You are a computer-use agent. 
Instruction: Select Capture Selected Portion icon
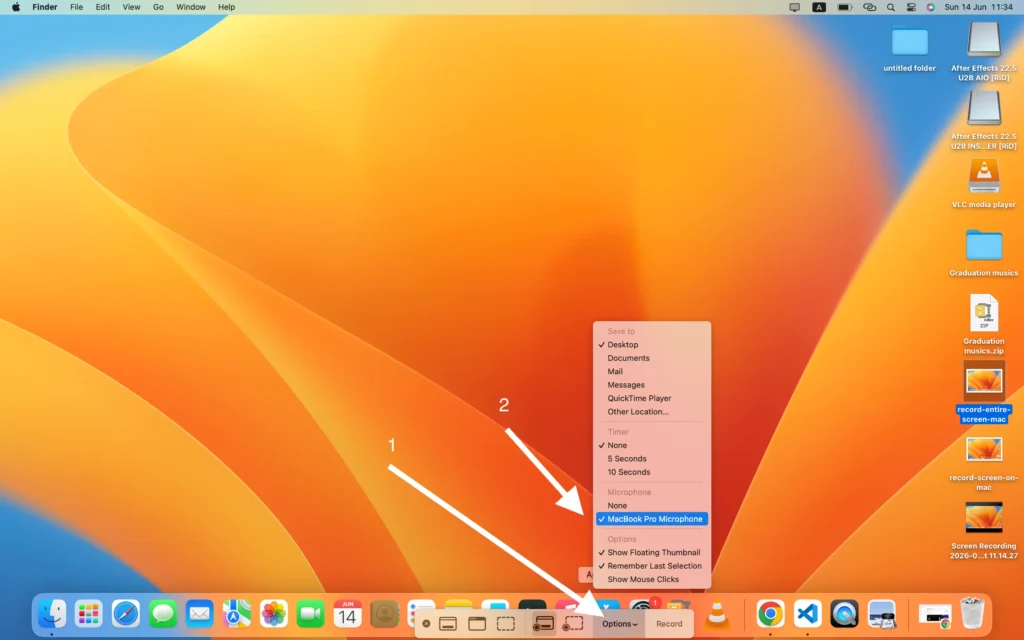tap(505, 624)
